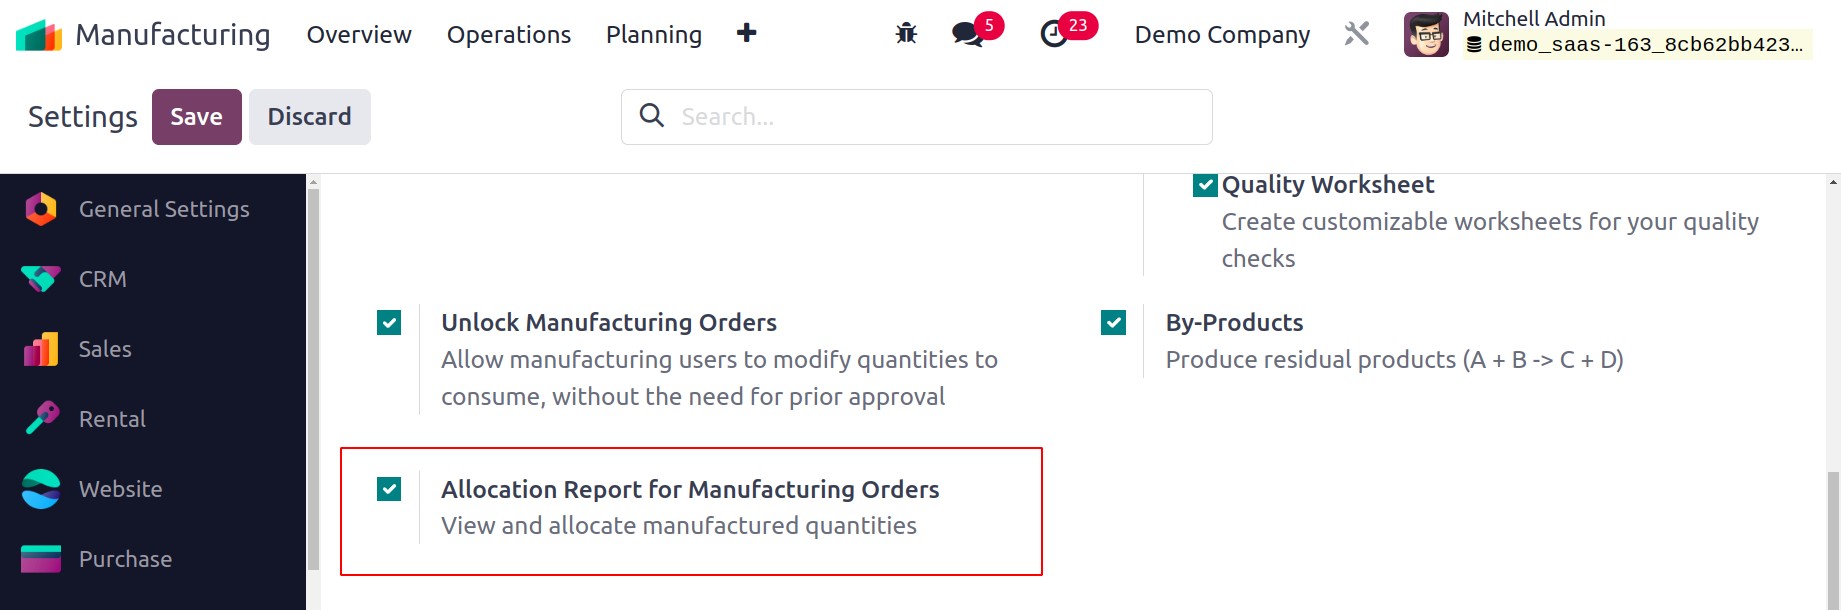1841x610 pixels.
Task: Open General Settings hexagon icon in sidebar
Action: tap(41, 209)
